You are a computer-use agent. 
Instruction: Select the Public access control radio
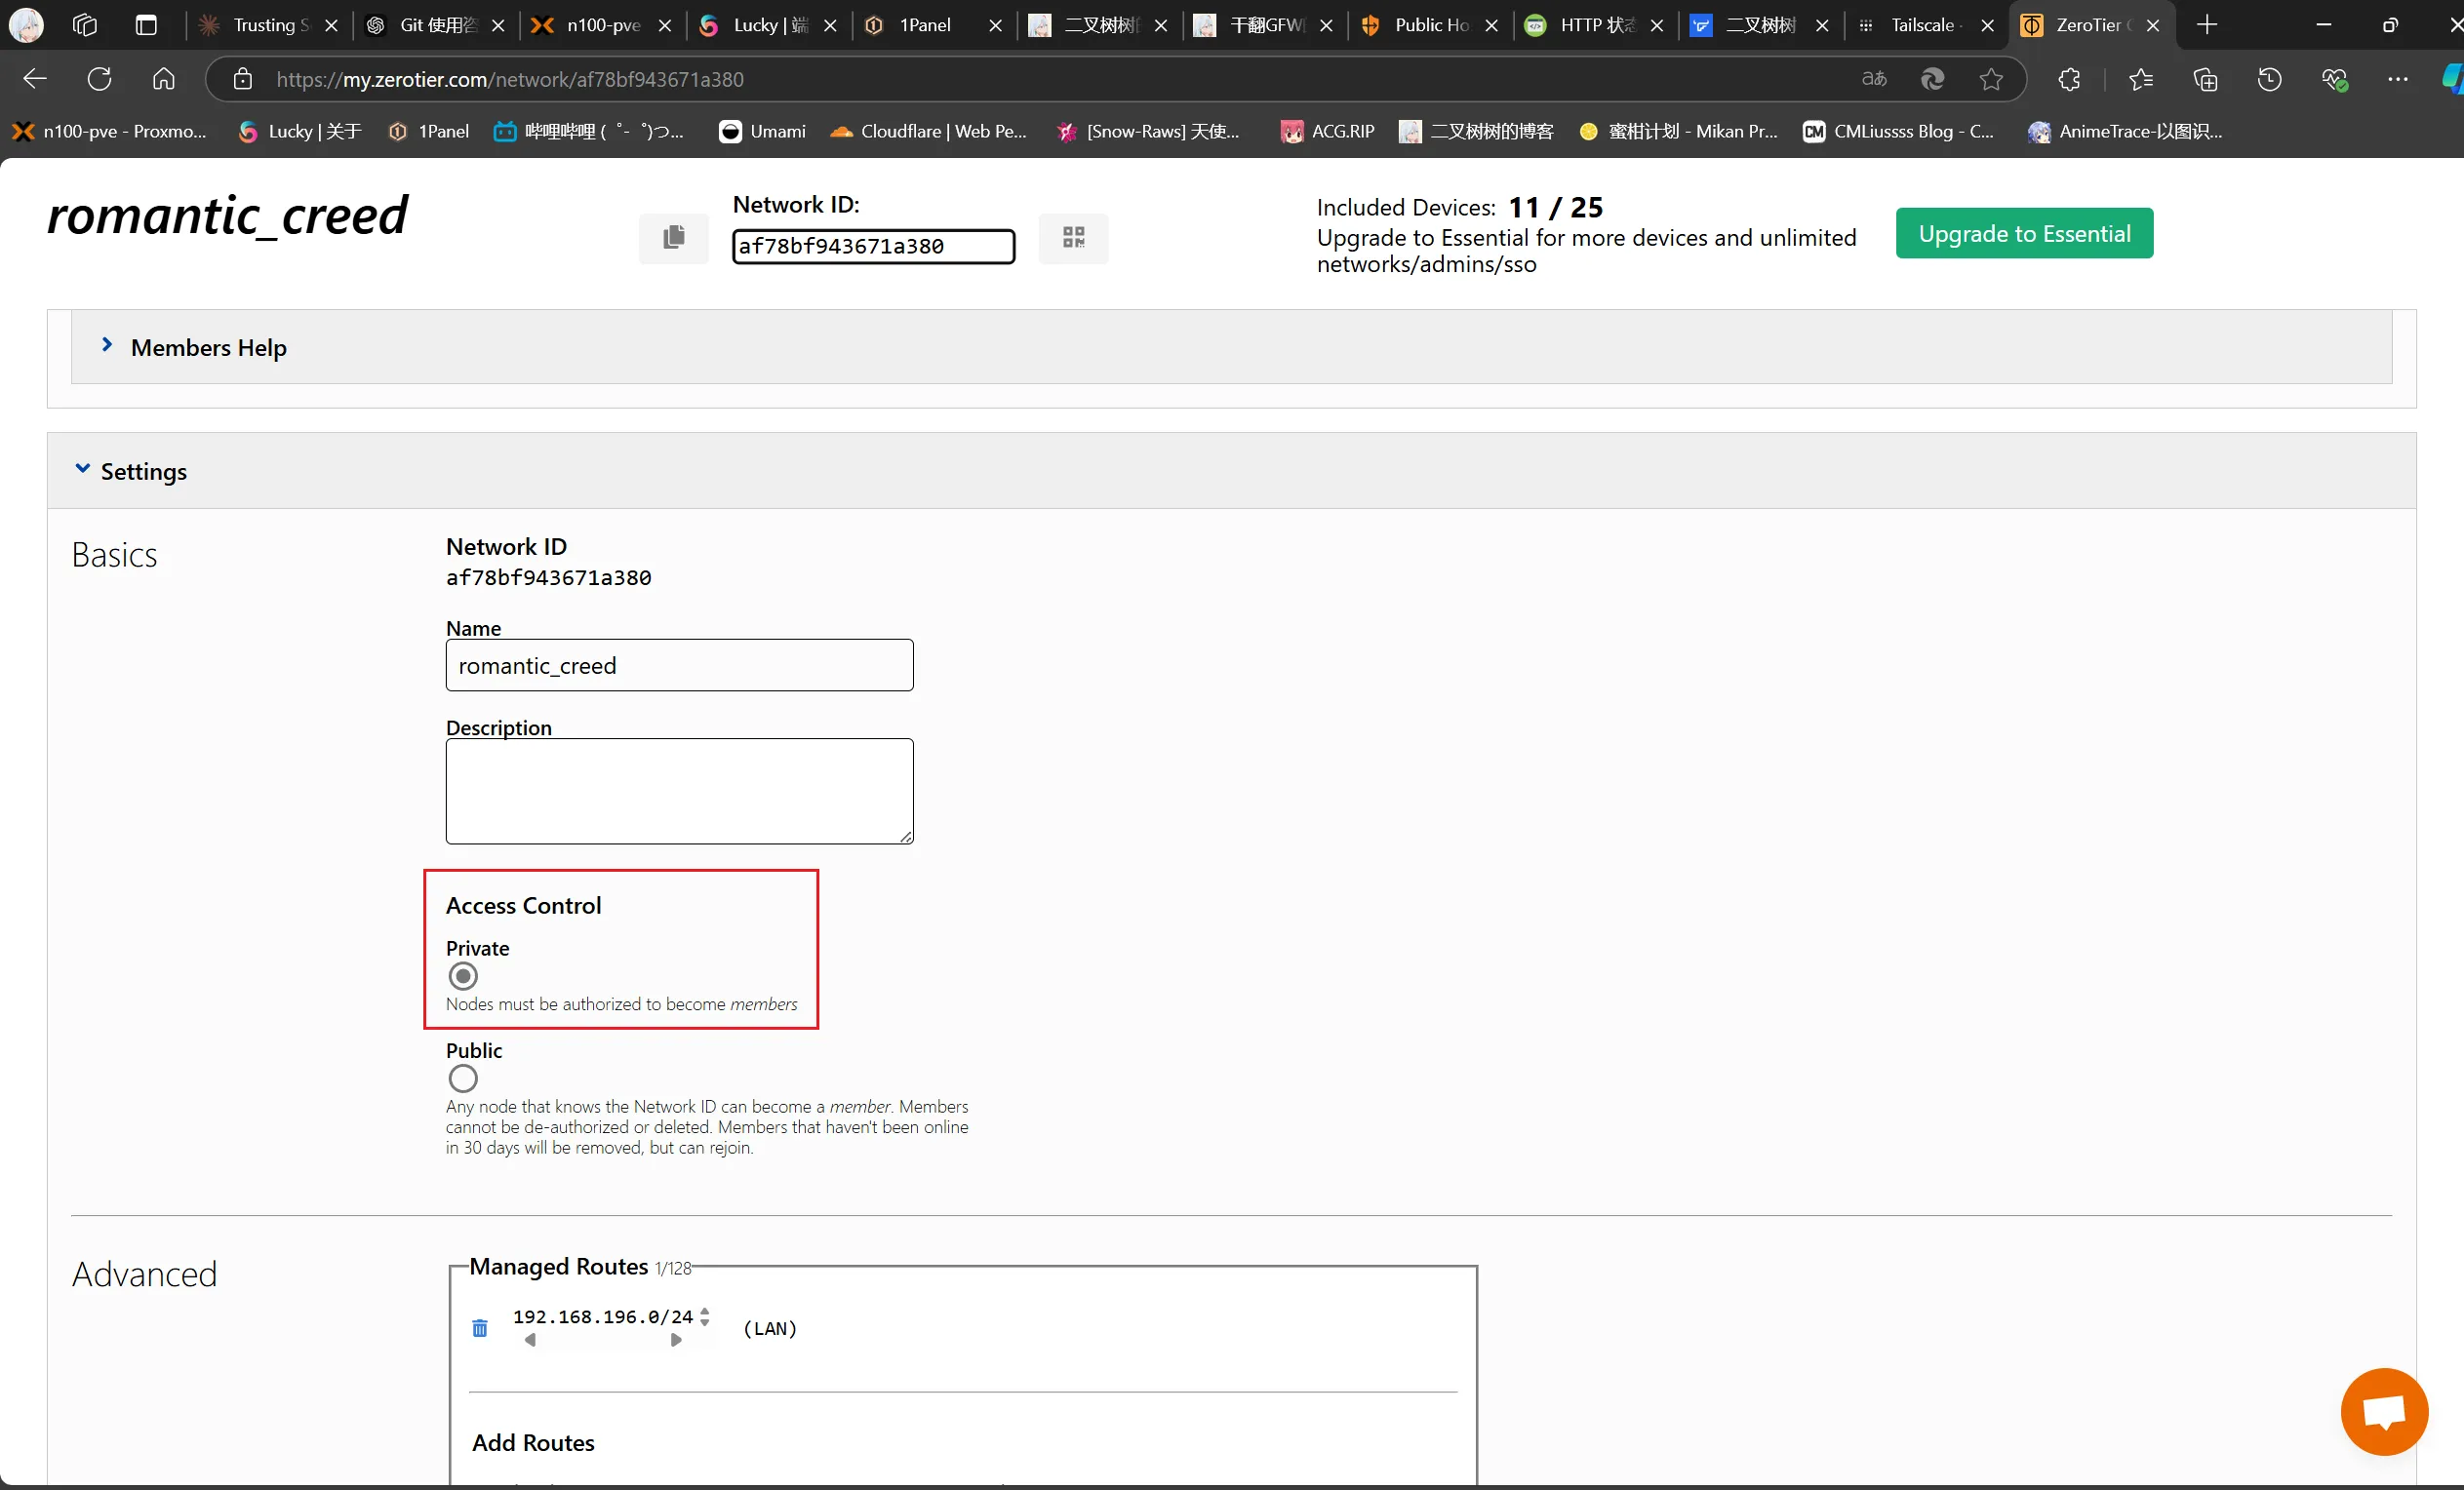[x=463, y=1078]
